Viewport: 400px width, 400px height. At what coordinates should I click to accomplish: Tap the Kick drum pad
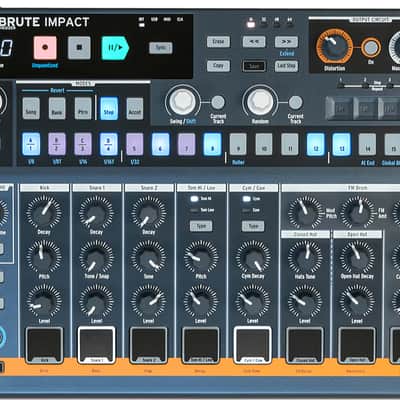44,345
